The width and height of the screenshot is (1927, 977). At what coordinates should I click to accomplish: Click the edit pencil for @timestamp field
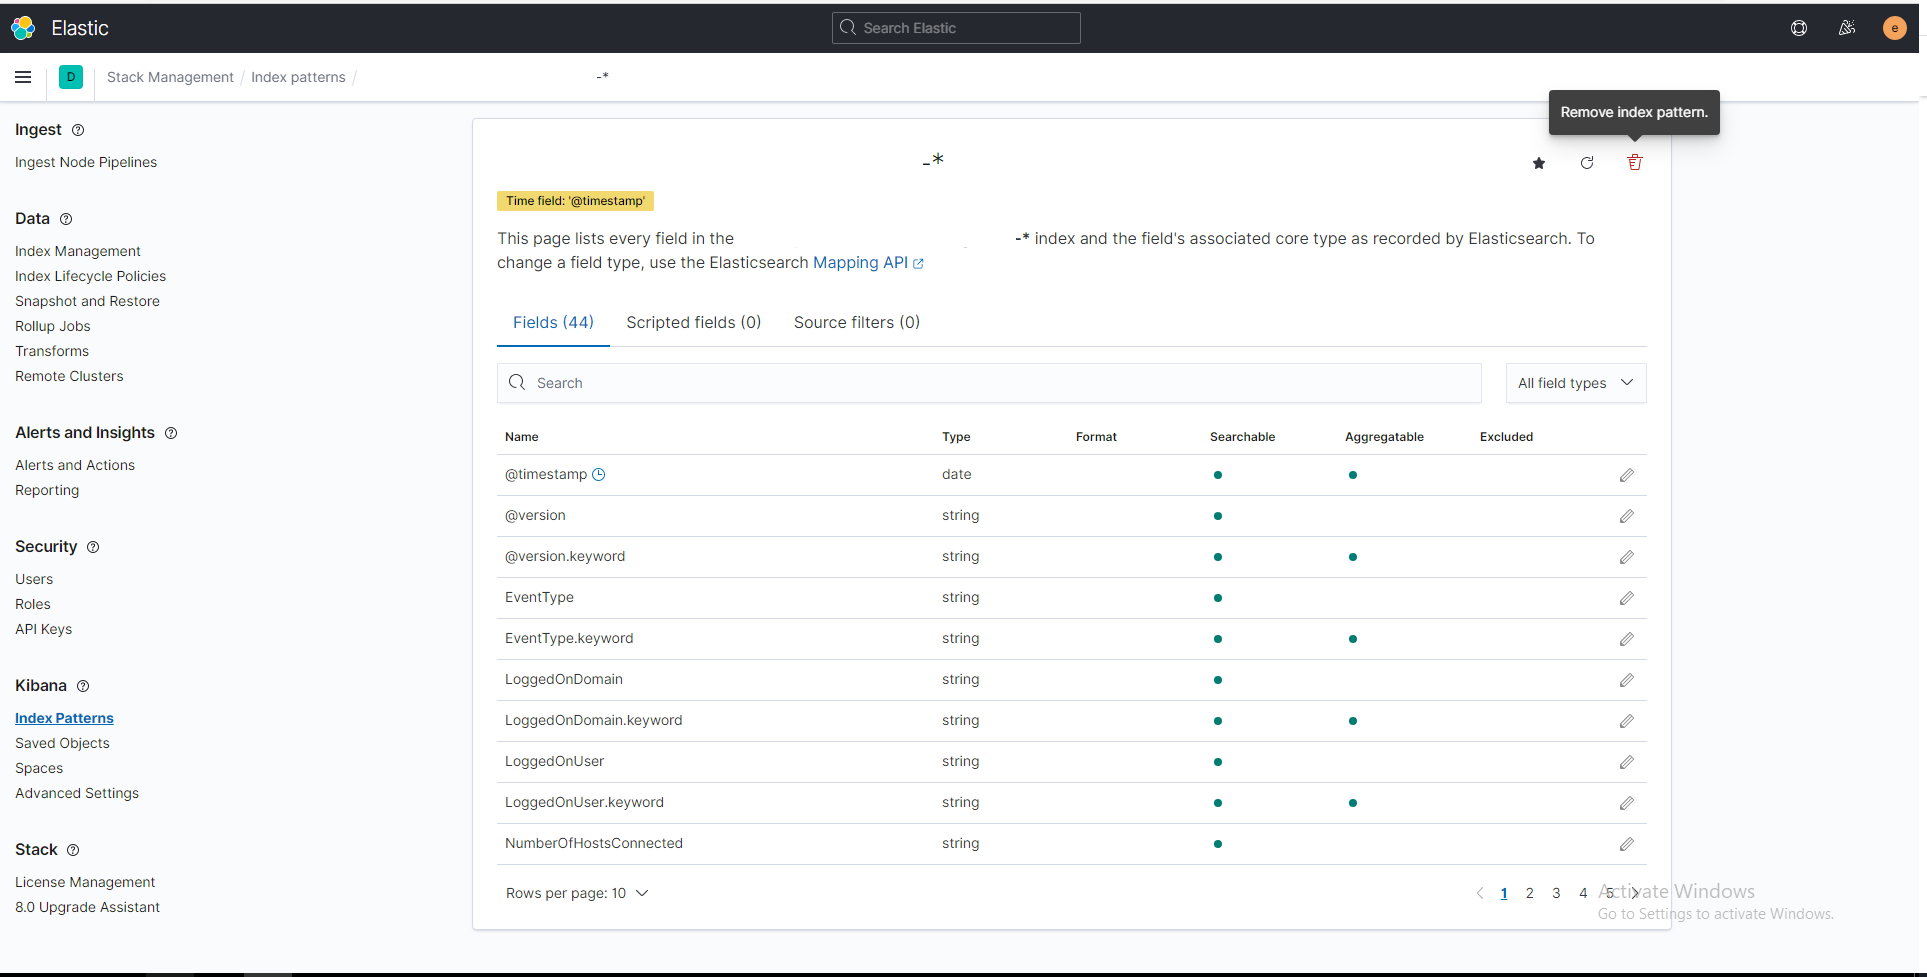coord(1627,475)
